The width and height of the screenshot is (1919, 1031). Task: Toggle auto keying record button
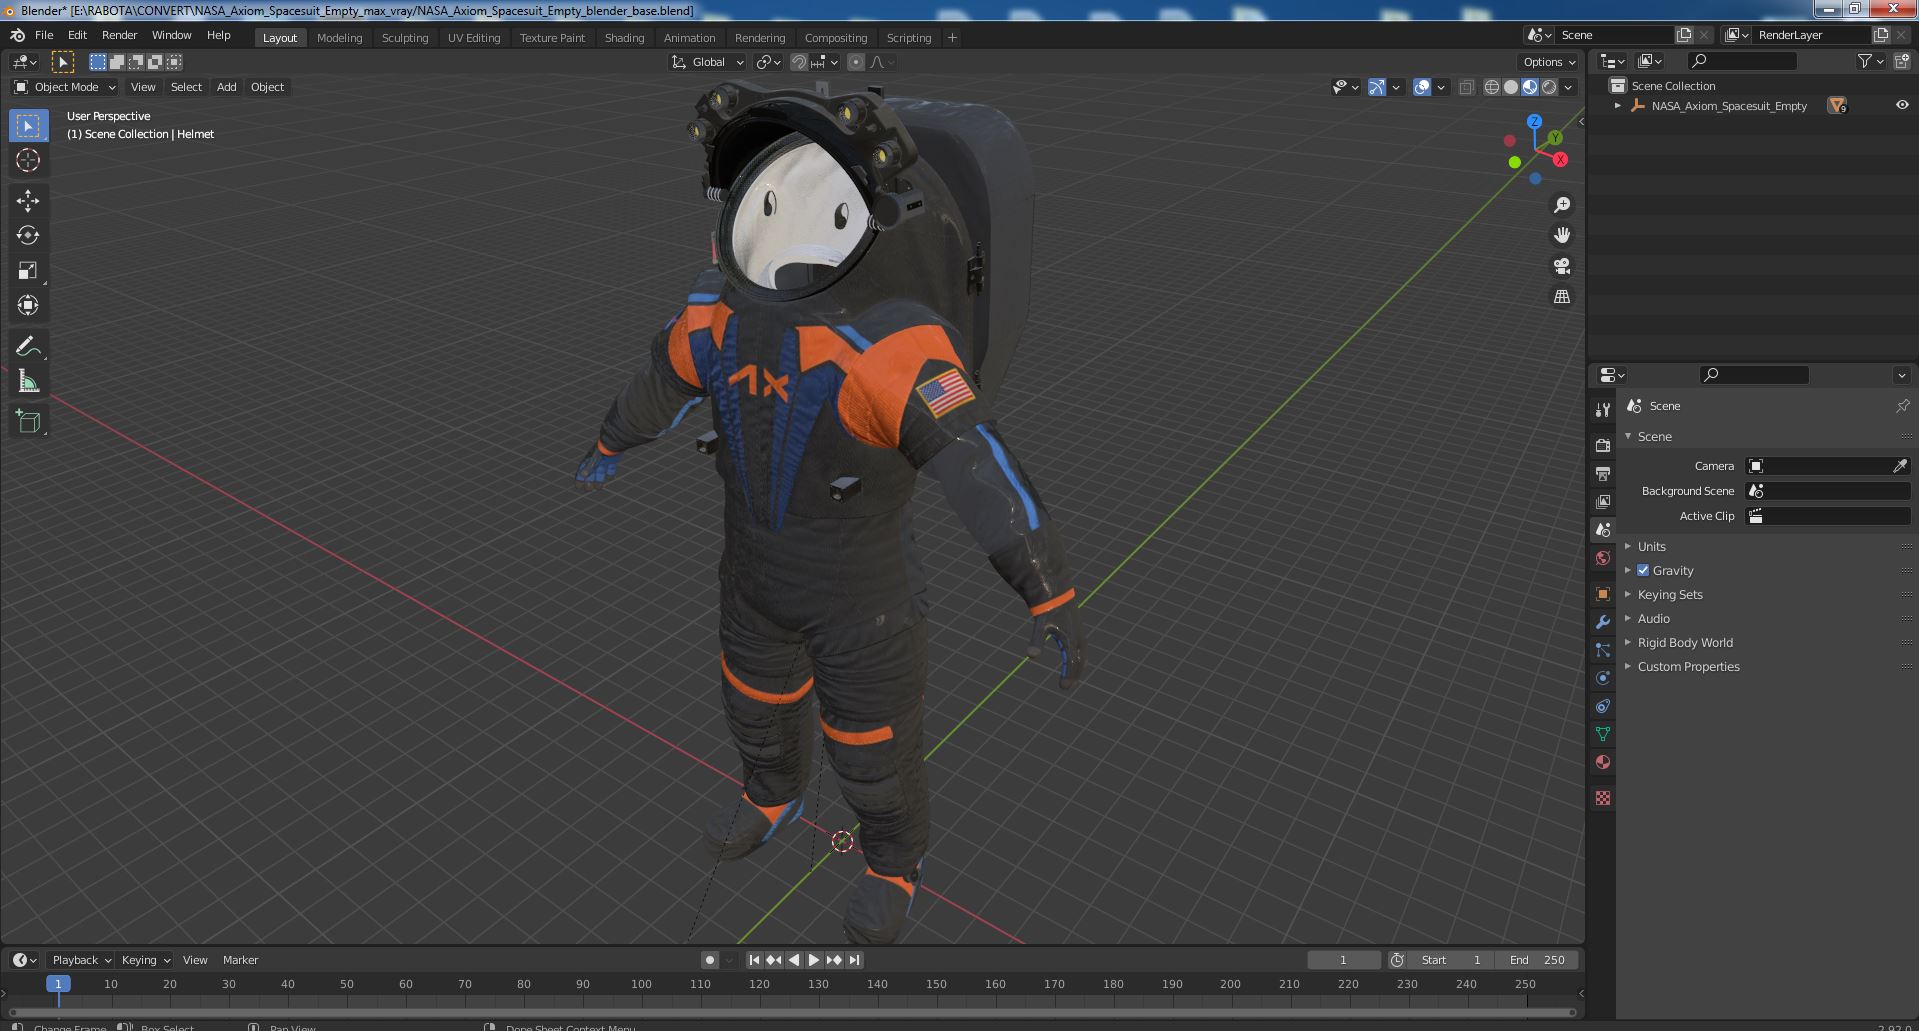[709, 960]
